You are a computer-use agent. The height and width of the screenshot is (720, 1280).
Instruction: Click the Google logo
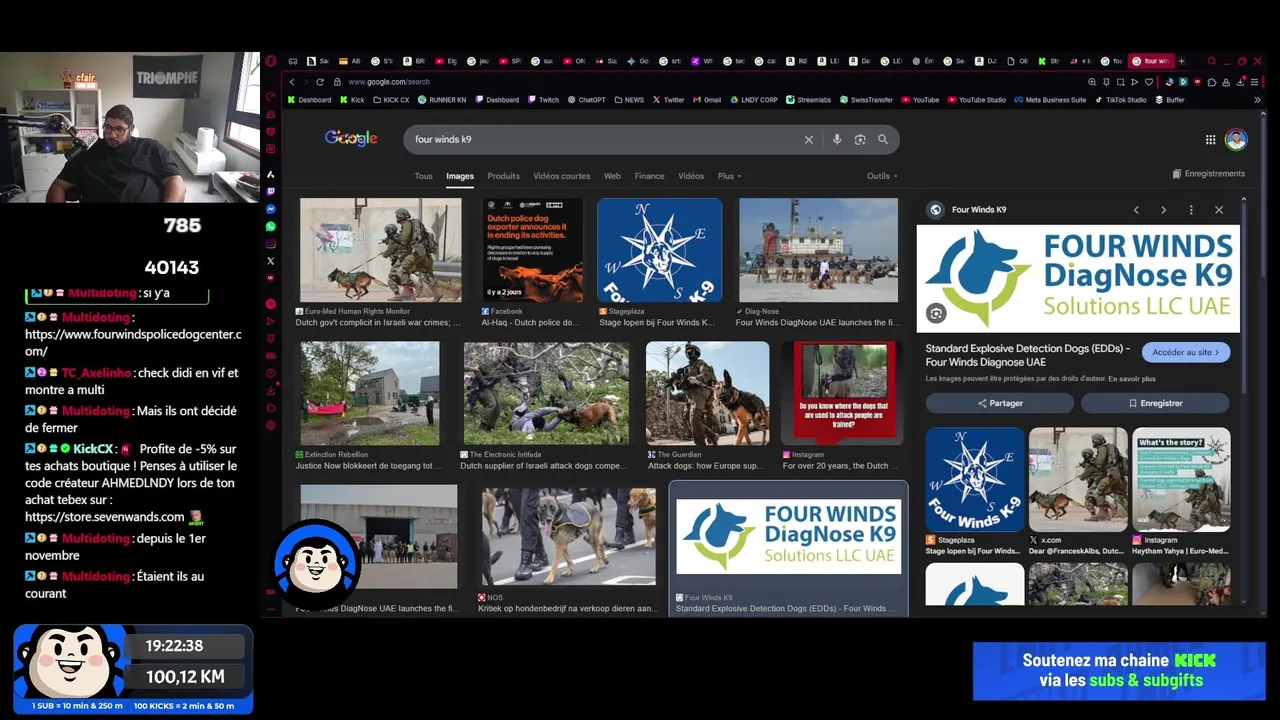point(351,139)
